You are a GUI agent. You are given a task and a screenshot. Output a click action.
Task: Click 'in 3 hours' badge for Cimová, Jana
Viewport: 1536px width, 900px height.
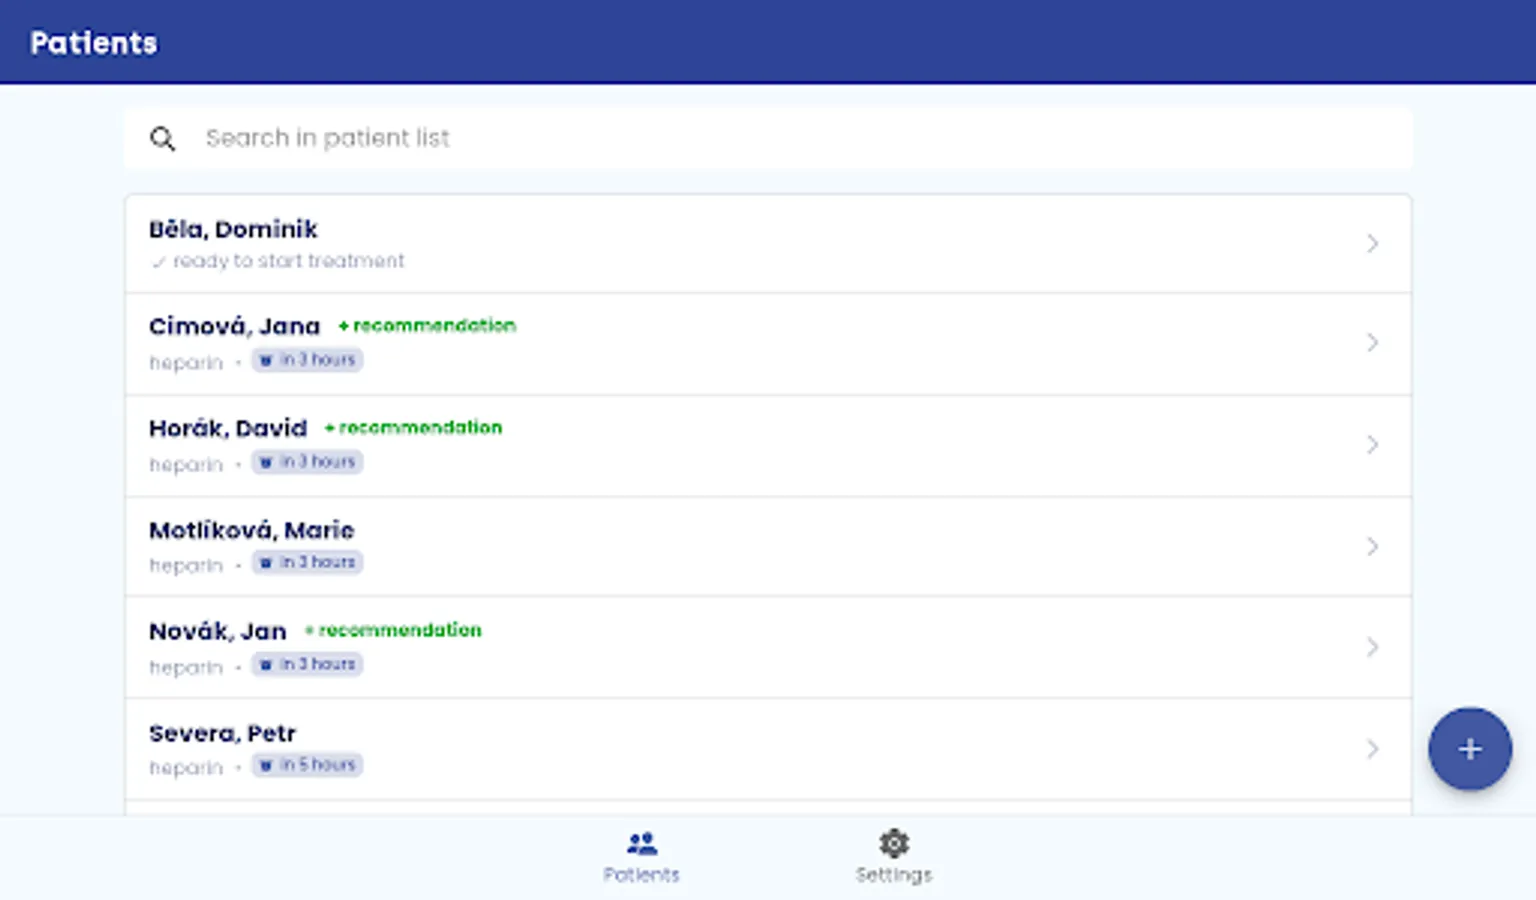pos(307,360)
